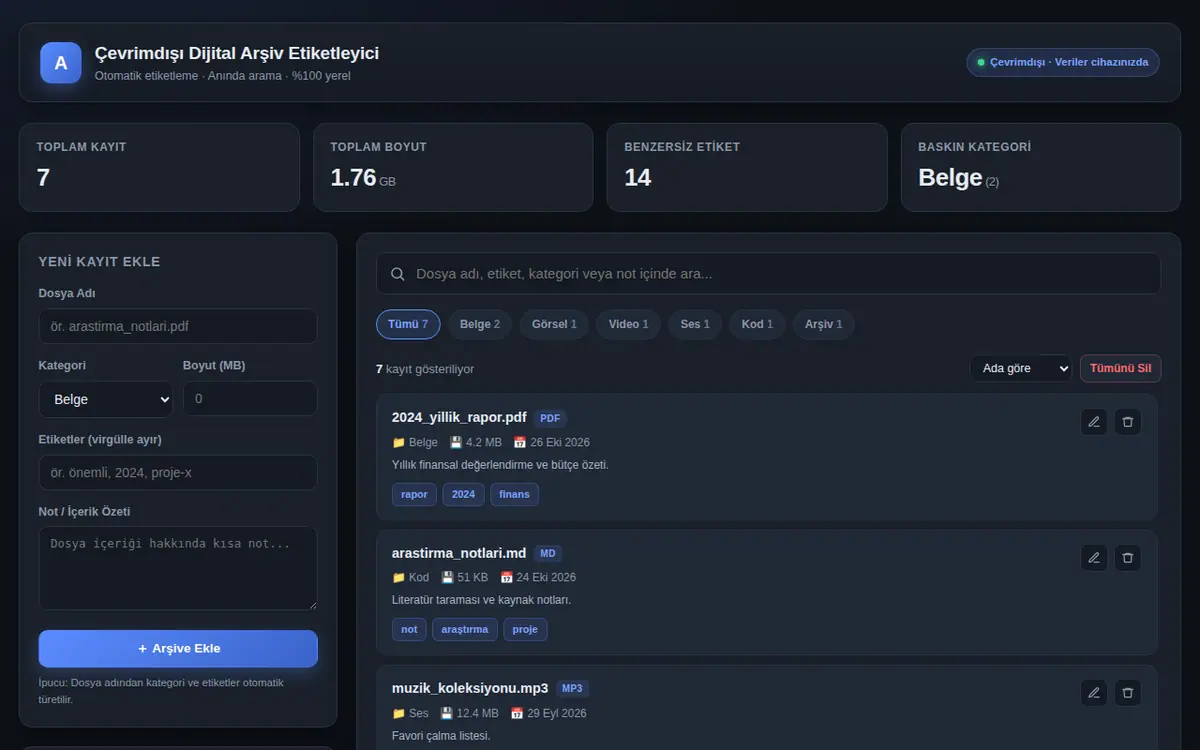
Task: Focus the Etiketler input field
Action: pyautogui.click(x=178, y=473)
